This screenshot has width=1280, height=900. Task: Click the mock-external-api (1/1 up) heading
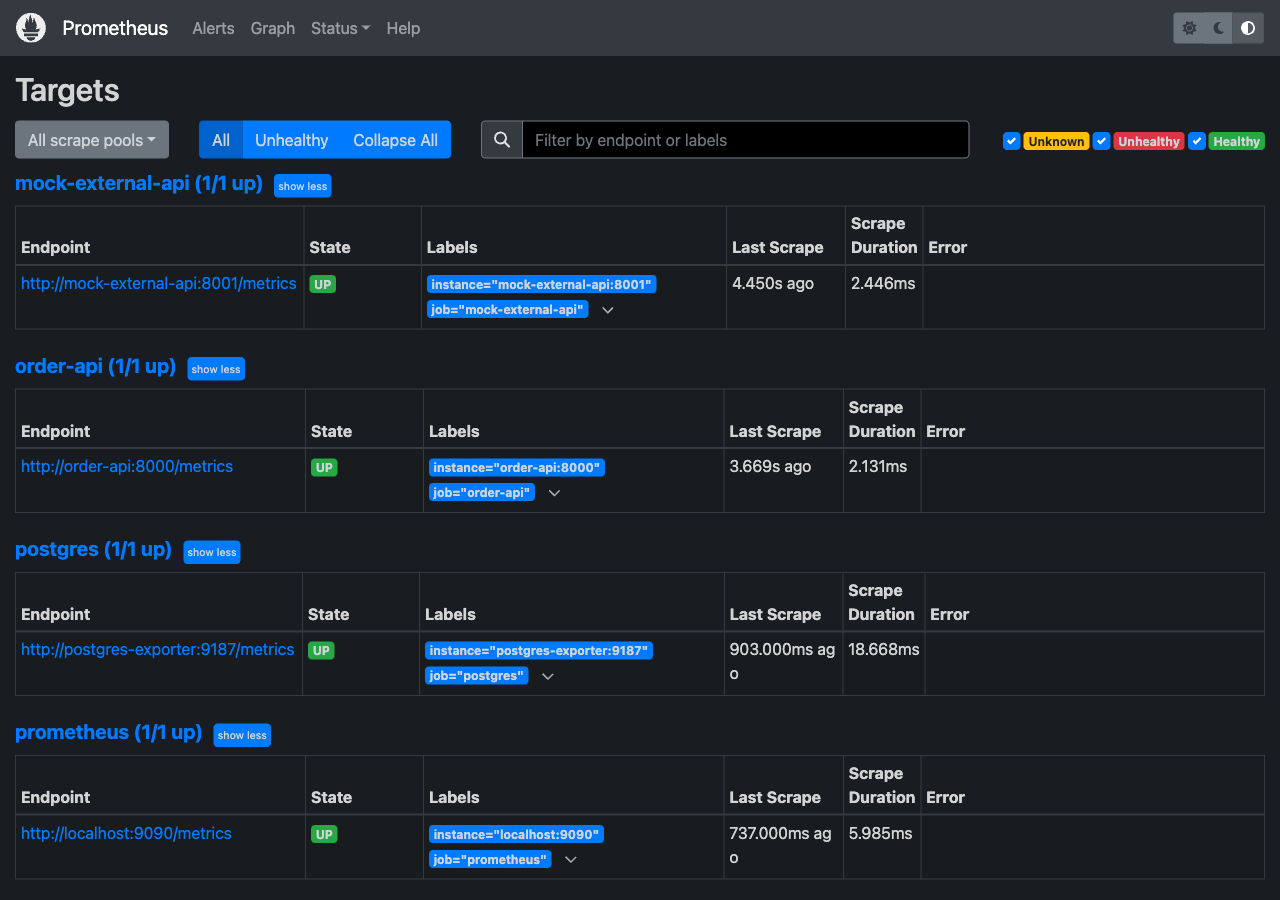[139, 184]
